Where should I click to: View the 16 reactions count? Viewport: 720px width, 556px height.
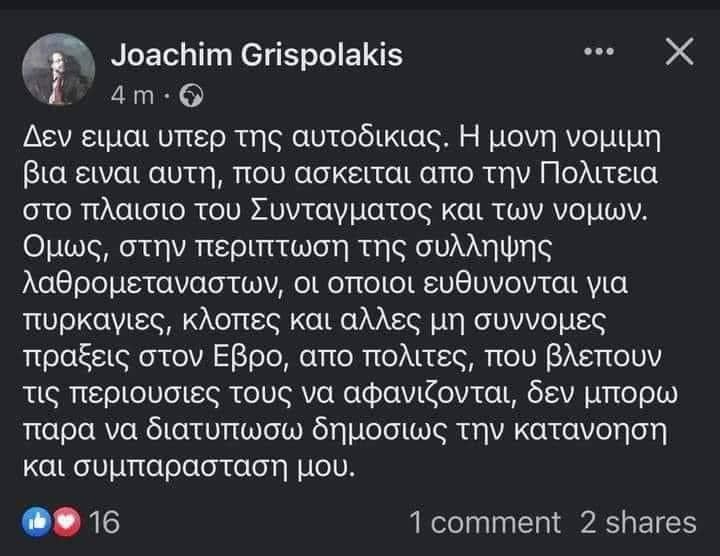pyautogui.click(x=104, y=521)
